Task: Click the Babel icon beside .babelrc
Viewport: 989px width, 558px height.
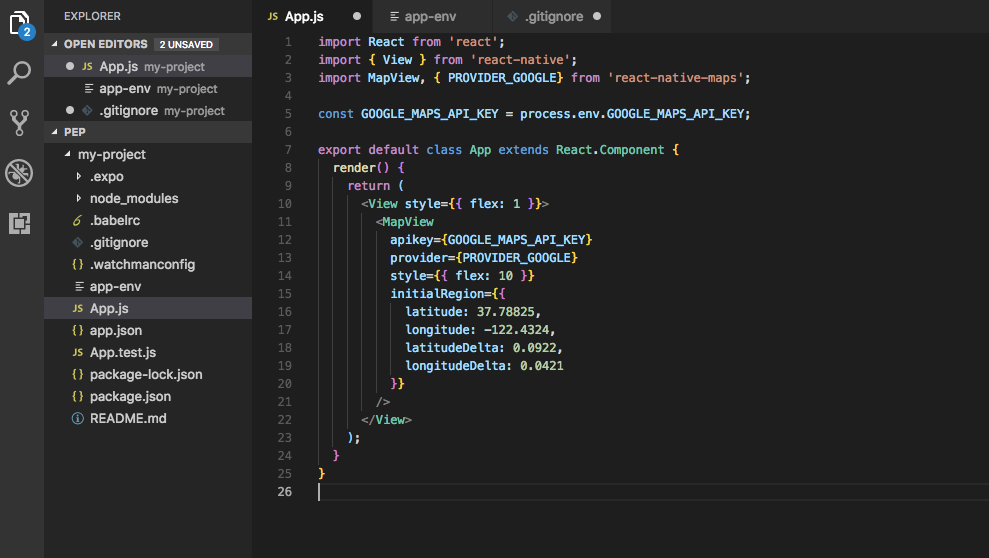Action: point(78,220)
